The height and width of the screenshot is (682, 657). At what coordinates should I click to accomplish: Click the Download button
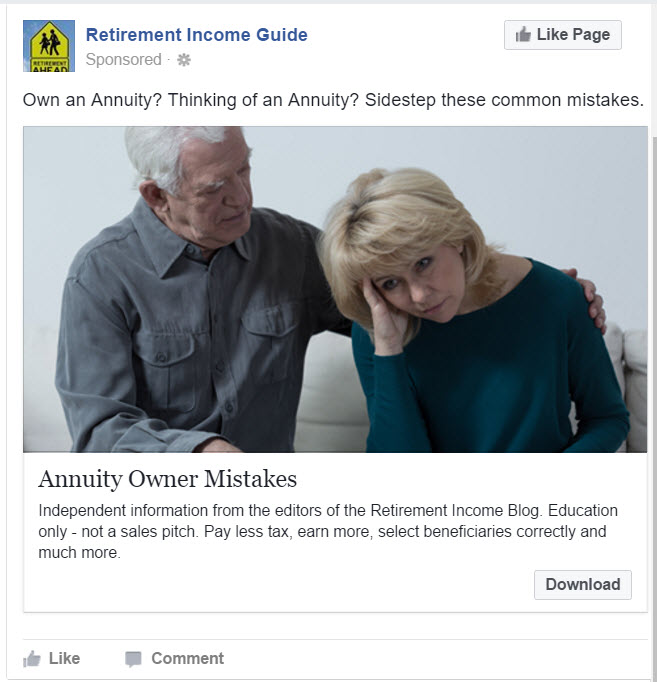(583, 585)
